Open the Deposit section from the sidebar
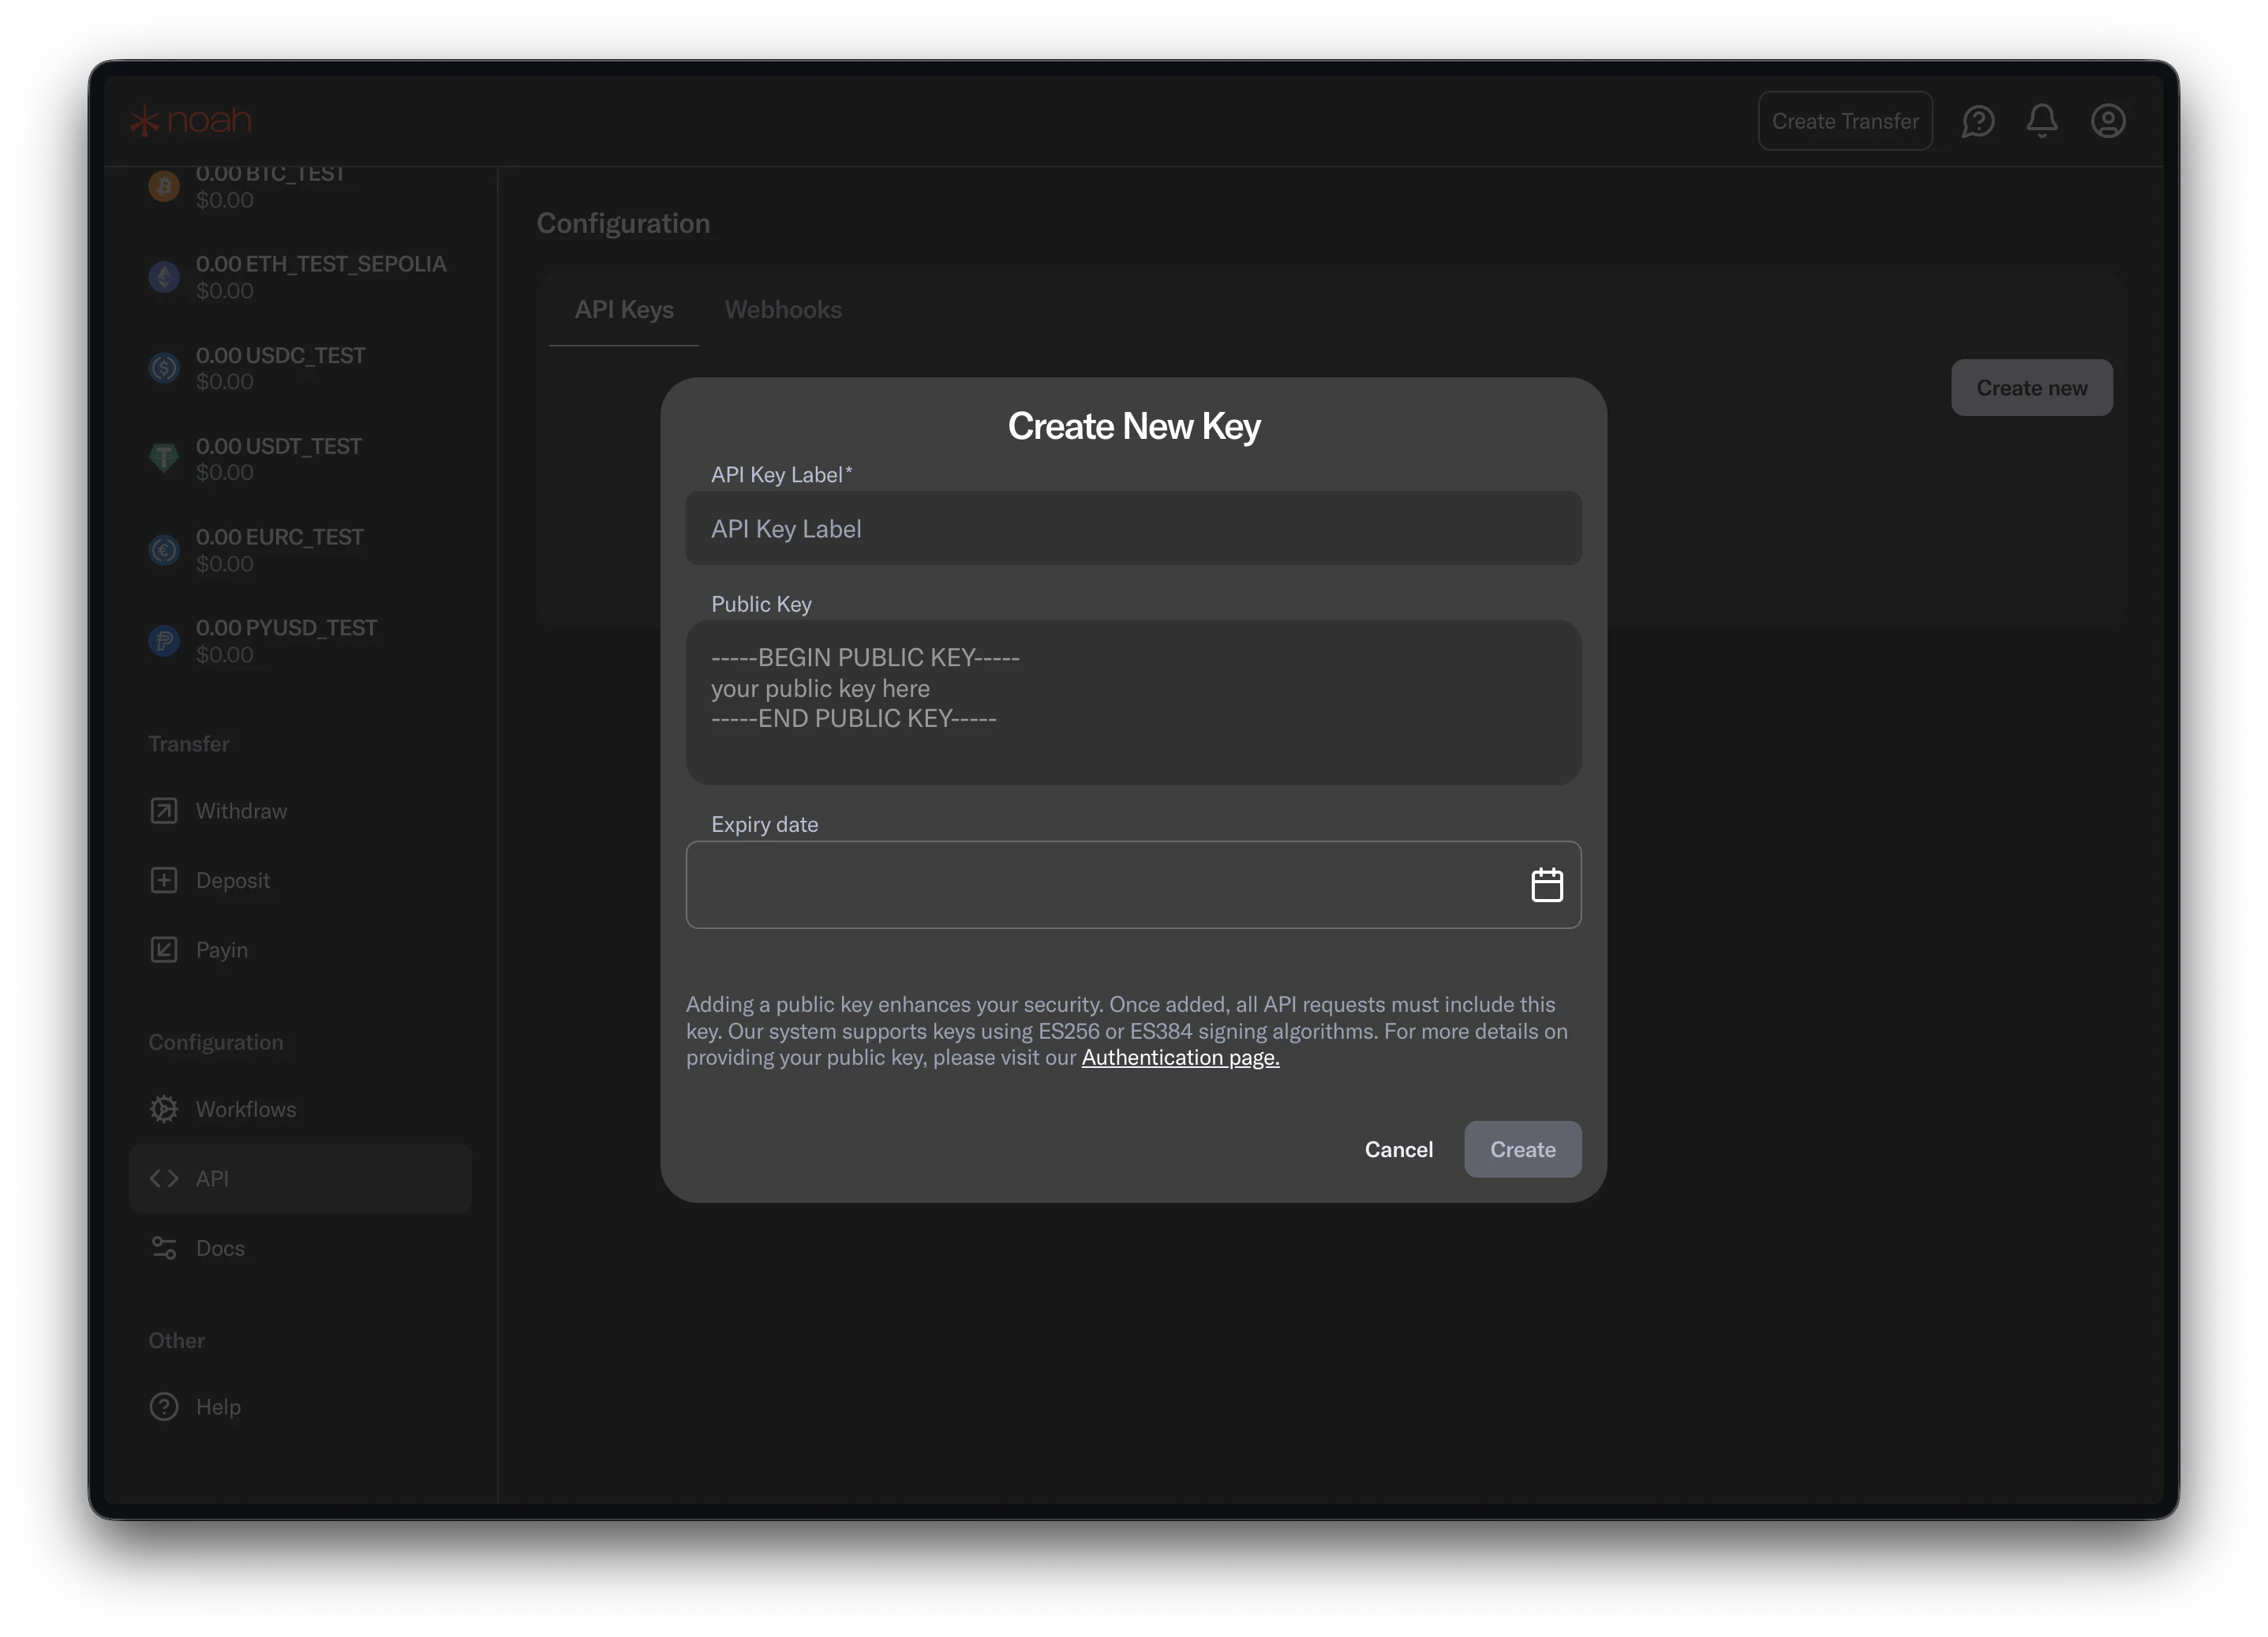The width and height of the screenshot is (2268, 1637). pyautogui.click(x=163, y=880)
